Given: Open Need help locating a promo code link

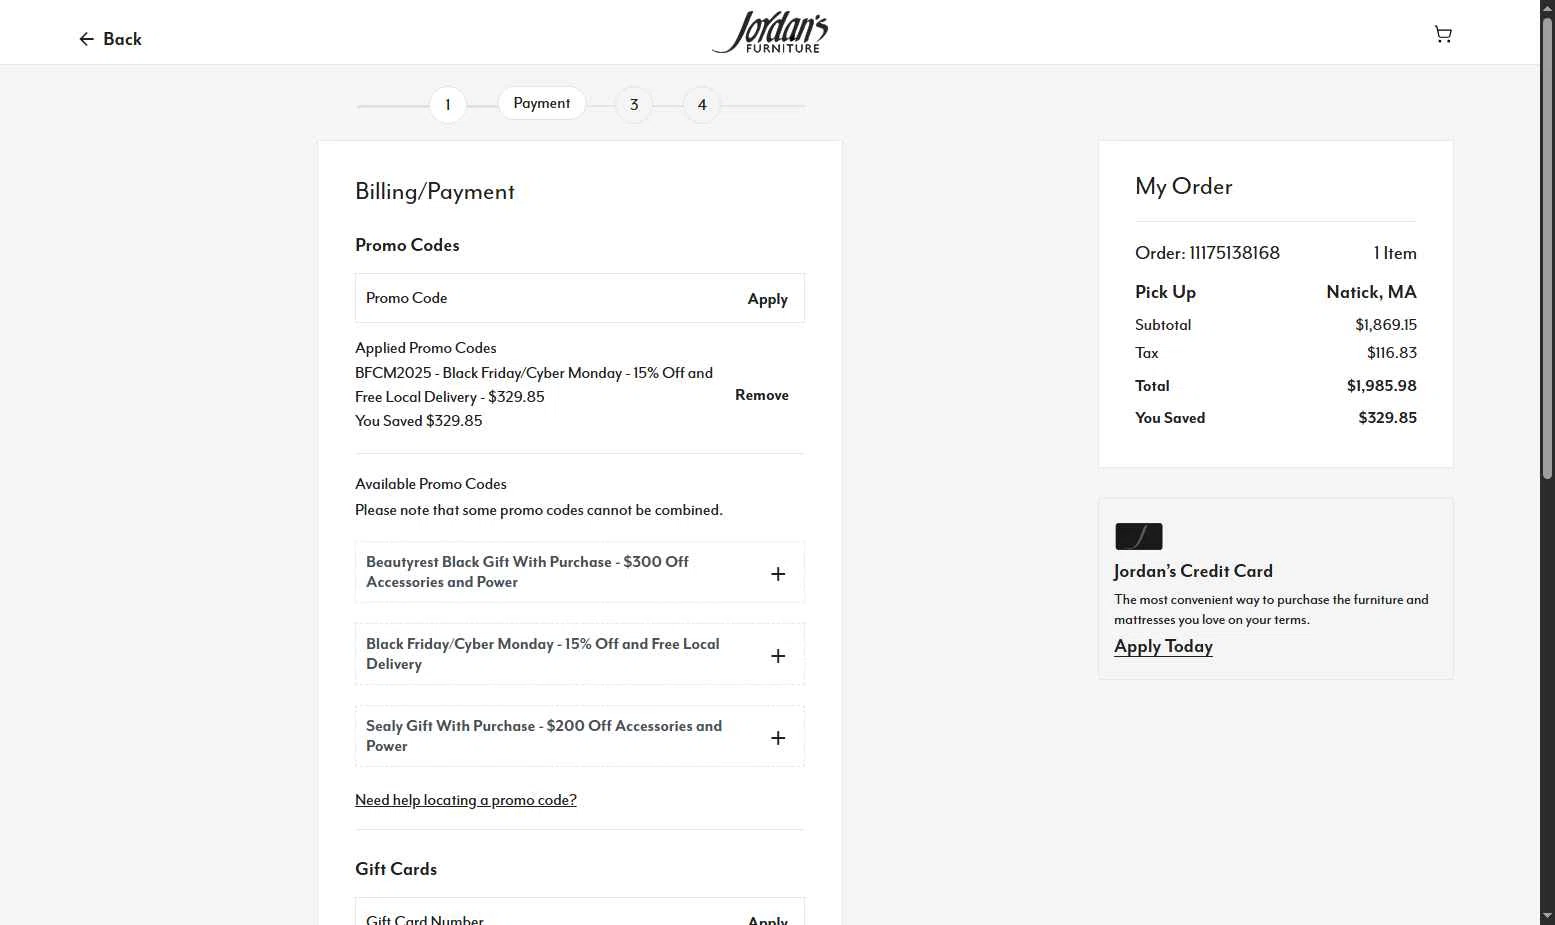Looking at the screenshot, I should point(466,800).
